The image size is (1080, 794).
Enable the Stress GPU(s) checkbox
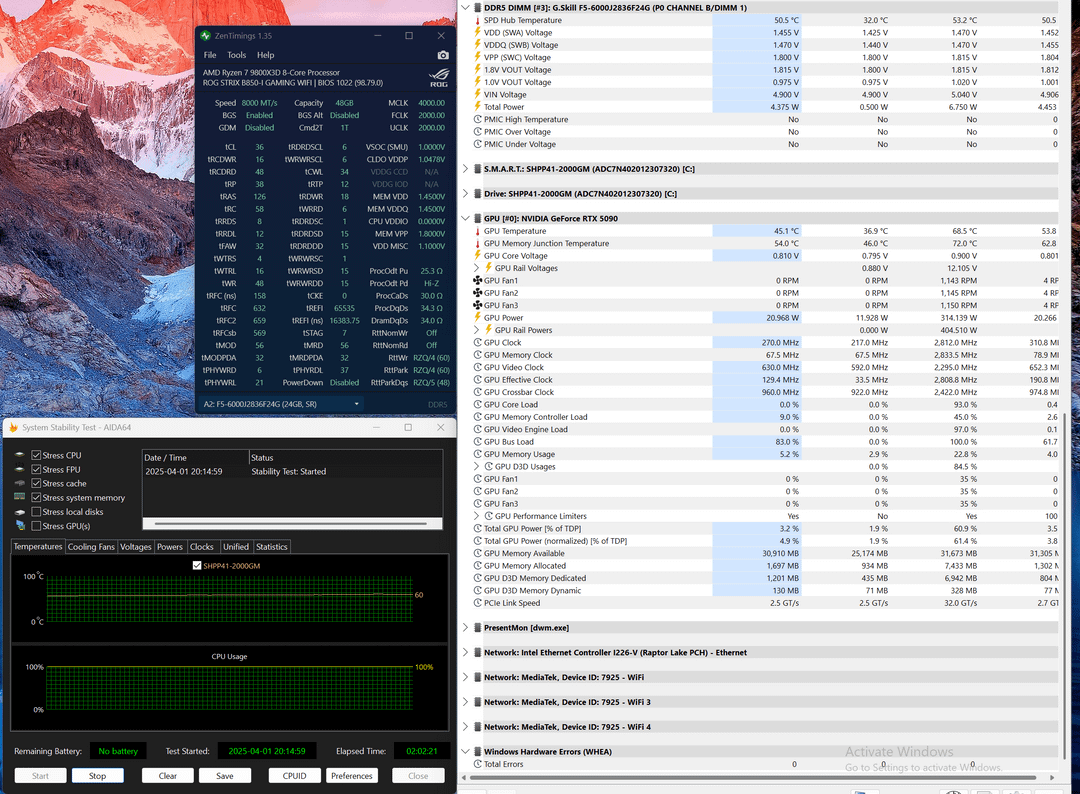(37, 525)
